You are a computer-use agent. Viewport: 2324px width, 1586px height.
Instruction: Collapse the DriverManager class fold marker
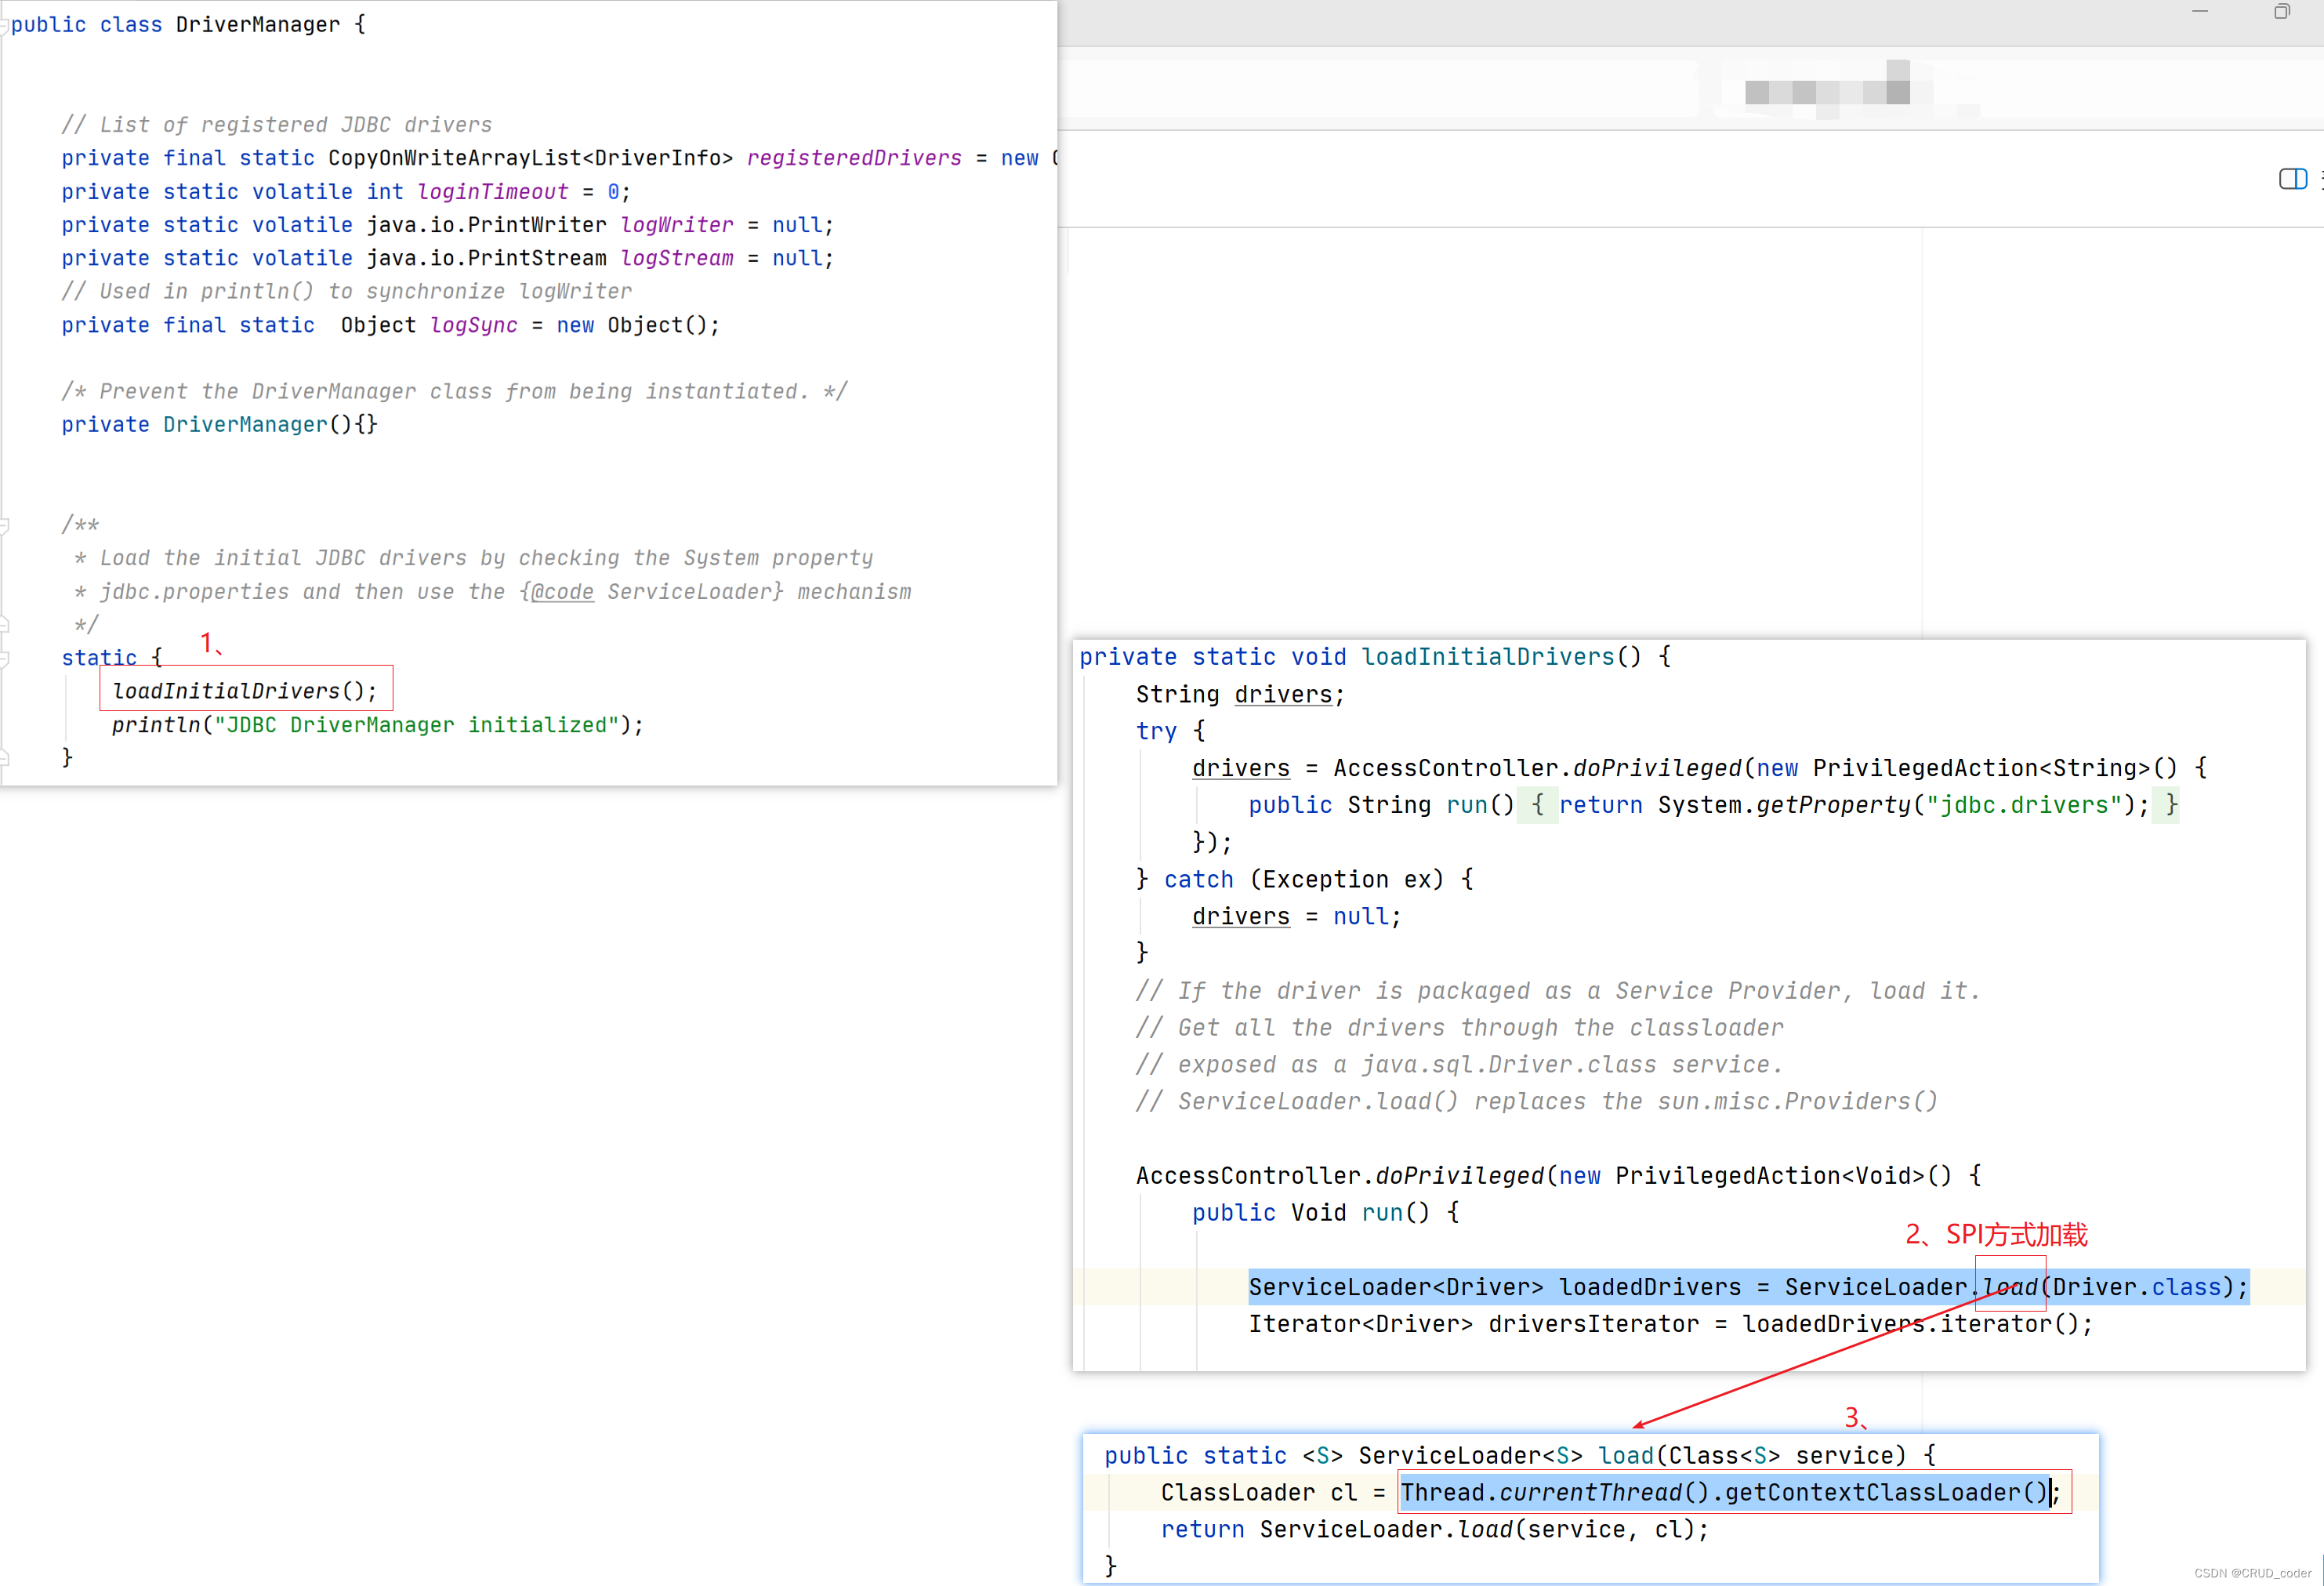click(4, 25)
